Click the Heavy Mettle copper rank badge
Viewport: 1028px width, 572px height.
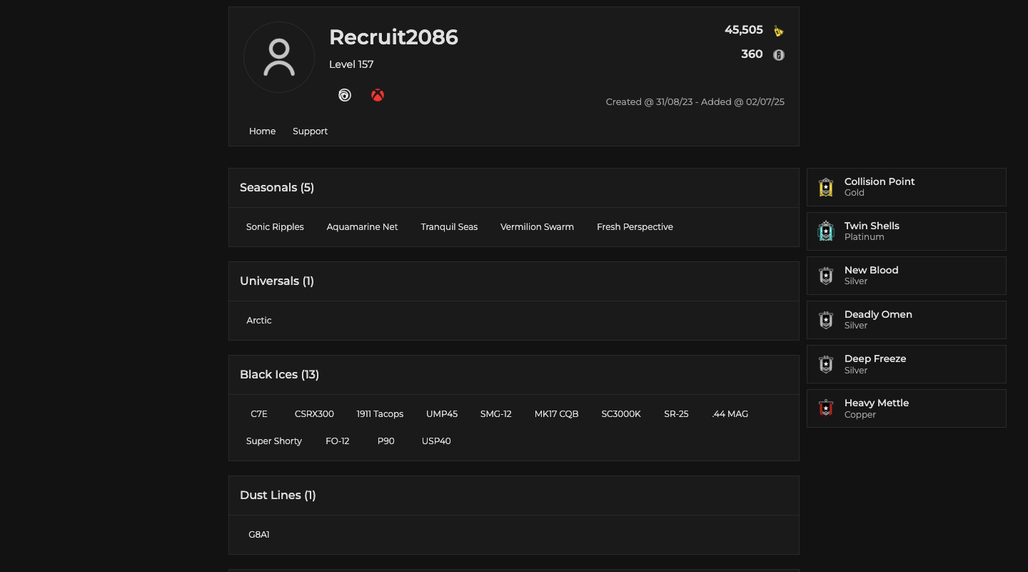tap(826, 409)
